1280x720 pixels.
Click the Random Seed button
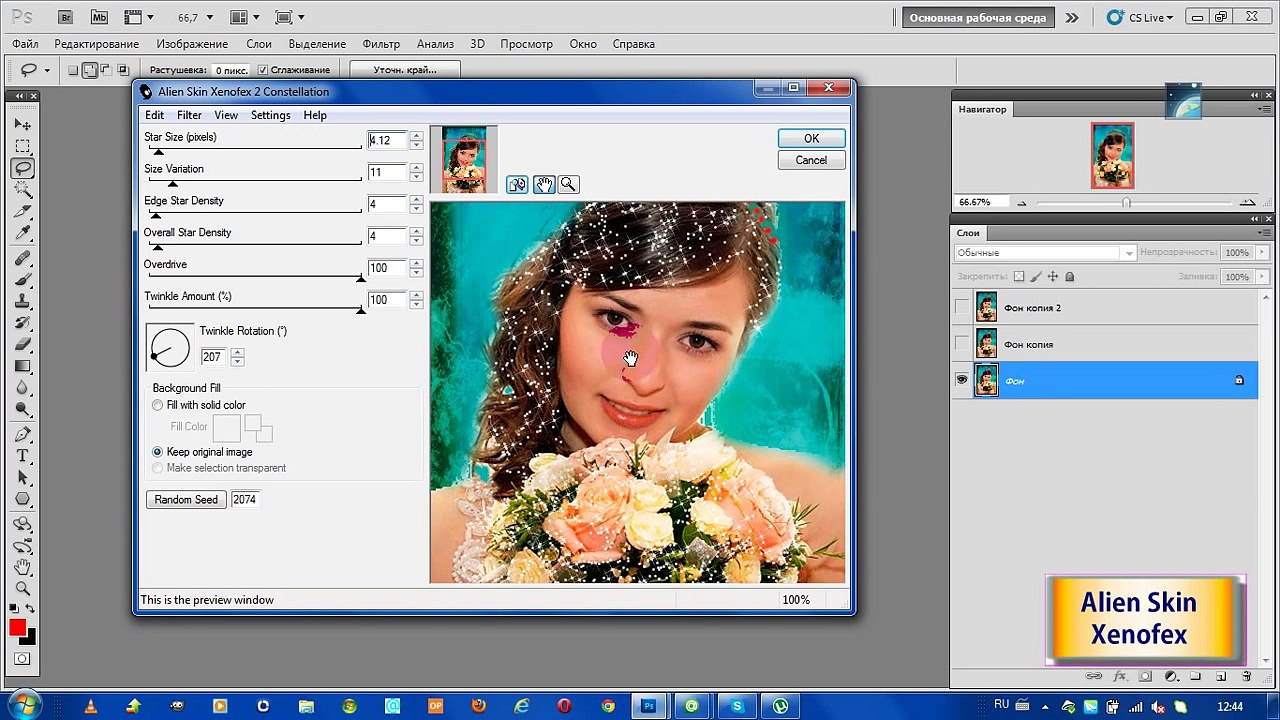point(186,499)
